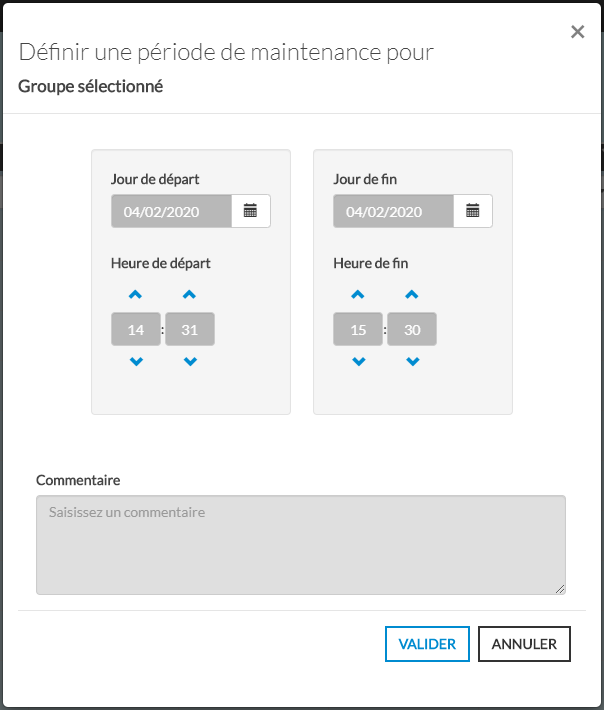Decrease the end hour value
This screenshot has width=604, height=710.
pyautogui.click(x=359, y=362)
